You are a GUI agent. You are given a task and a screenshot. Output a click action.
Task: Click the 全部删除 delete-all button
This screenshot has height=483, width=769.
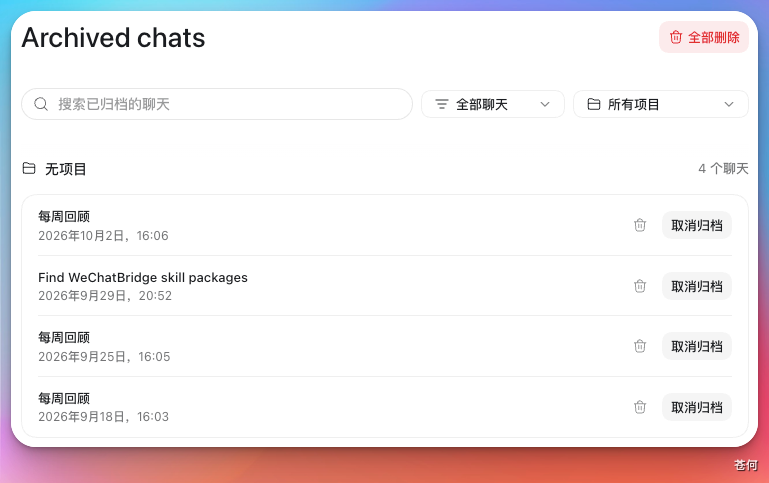pos(704,37)
